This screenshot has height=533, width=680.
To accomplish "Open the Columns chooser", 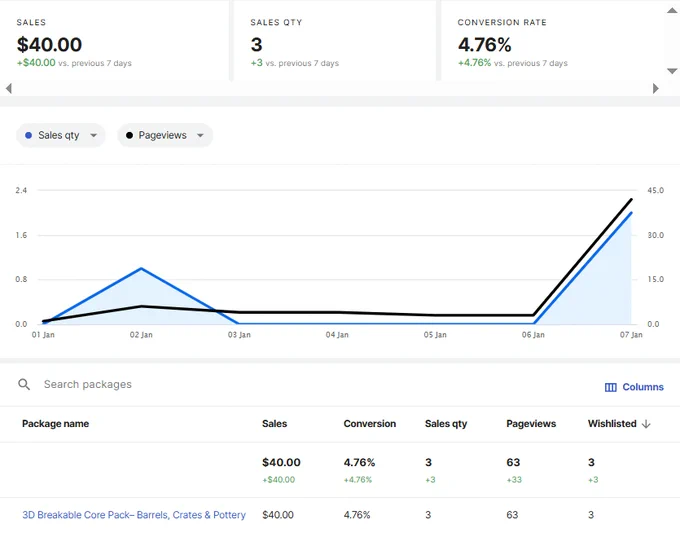I will tap(634, 387).
